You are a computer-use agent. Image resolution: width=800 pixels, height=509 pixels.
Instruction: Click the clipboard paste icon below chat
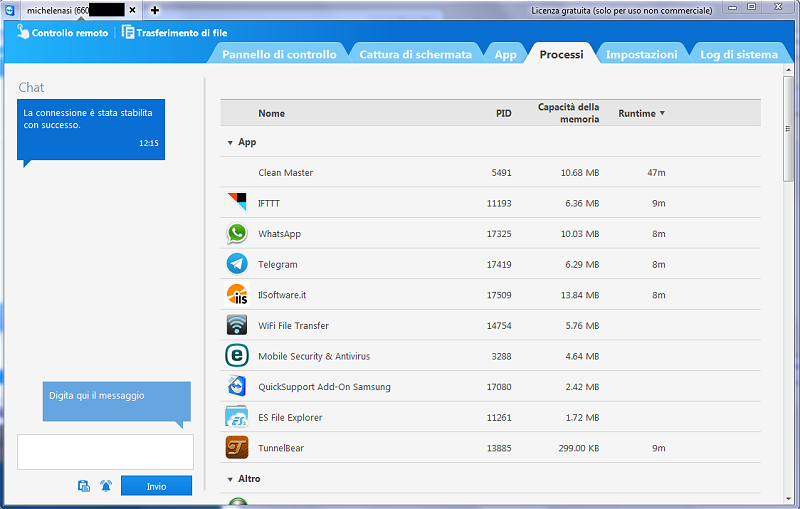[x=84, y=486]
